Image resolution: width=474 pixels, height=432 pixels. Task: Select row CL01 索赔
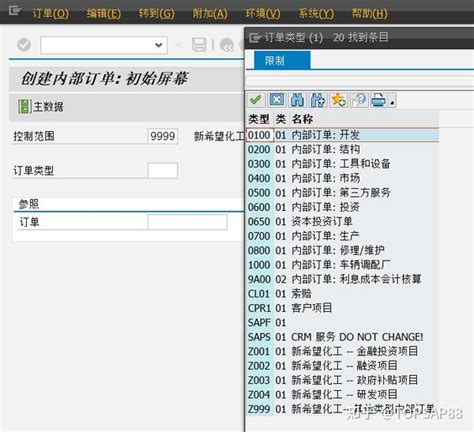tap(343, 294)
